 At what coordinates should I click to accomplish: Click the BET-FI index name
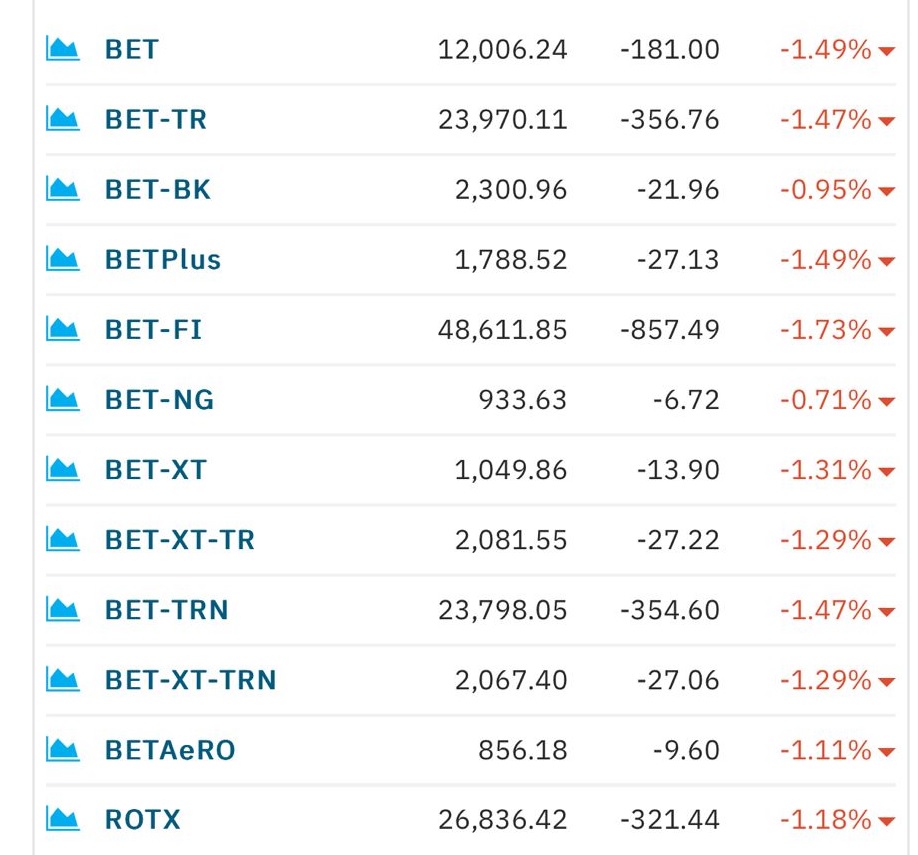(153, 330)
